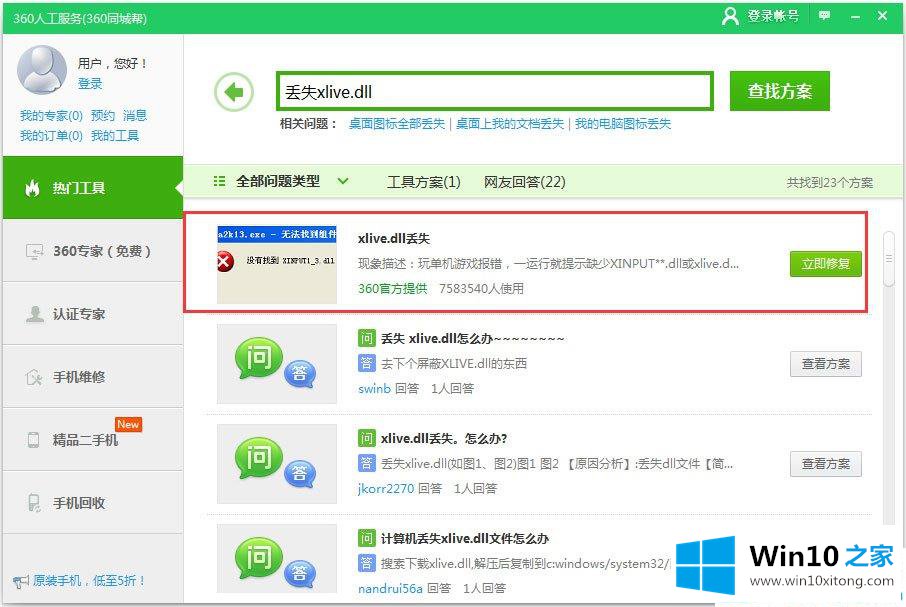Open the 预约 link
The height and width of the screenshot is (607, 906).
click(x=103, y=116)
